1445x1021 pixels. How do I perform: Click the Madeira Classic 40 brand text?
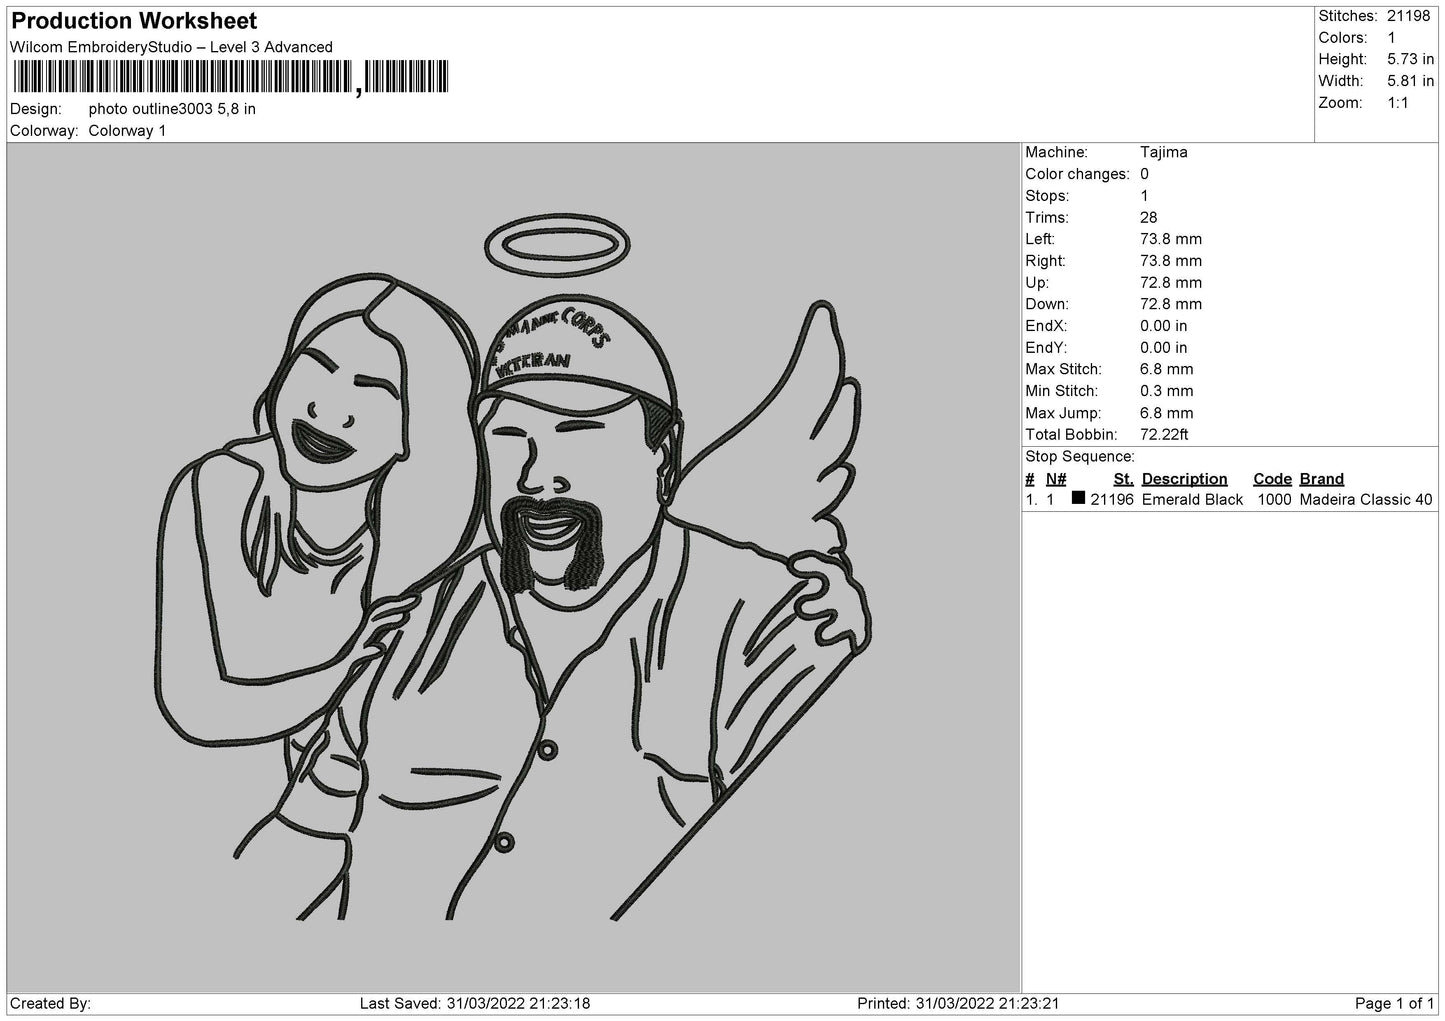pyautogui.click(x=1365, y=500)
